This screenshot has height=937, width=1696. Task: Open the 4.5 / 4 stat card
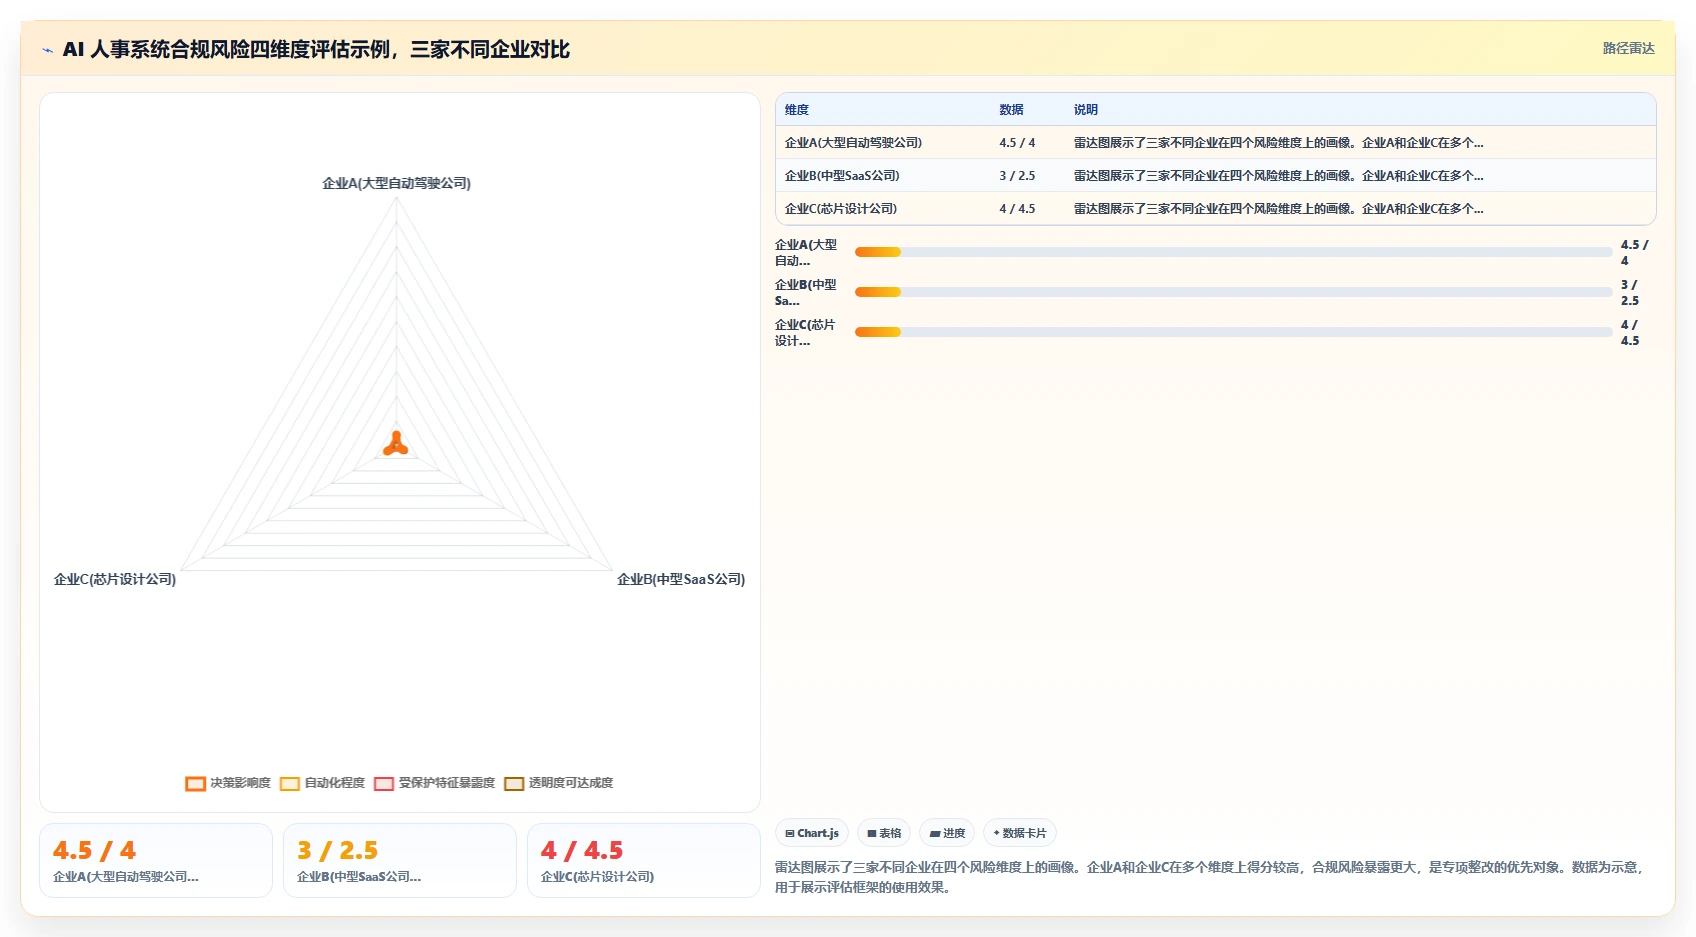point(156,860)
